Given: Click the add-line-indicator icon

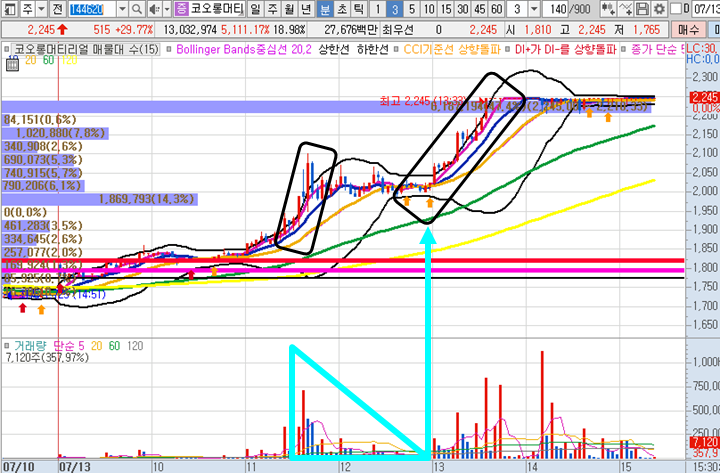Looking at the screenshot, I should [x=625, y=9].
